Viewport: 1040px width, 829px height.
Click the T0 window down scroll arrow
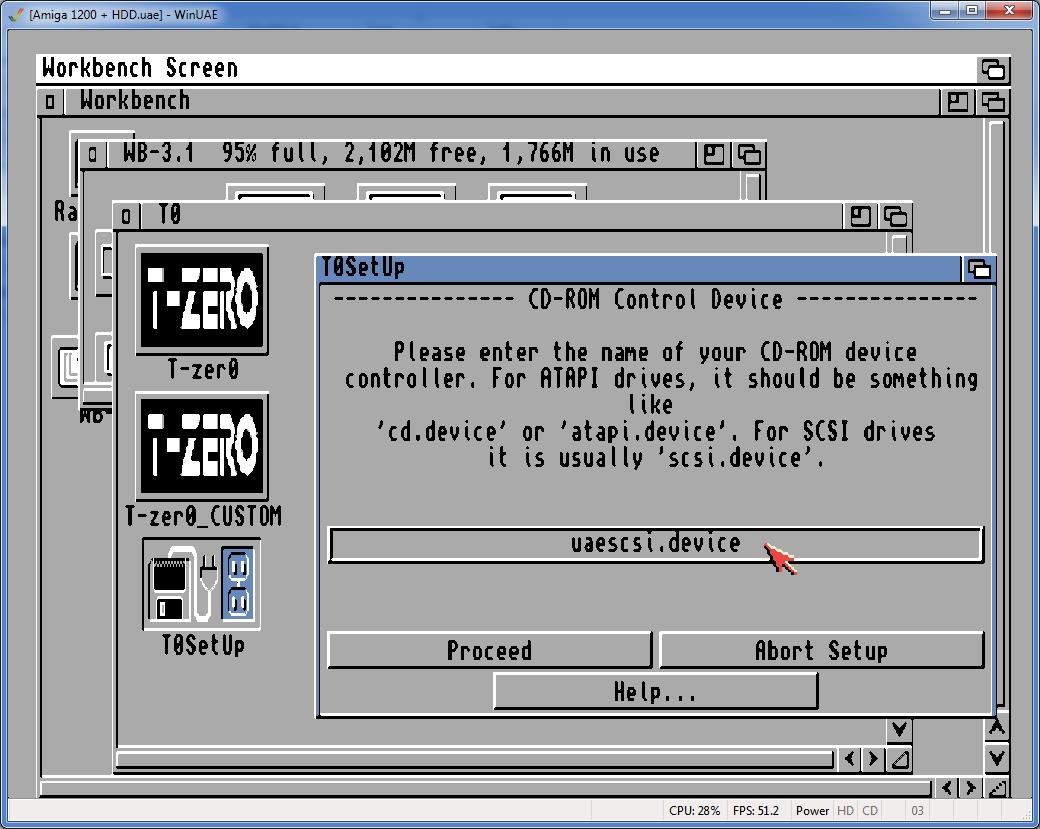[899, 730]
